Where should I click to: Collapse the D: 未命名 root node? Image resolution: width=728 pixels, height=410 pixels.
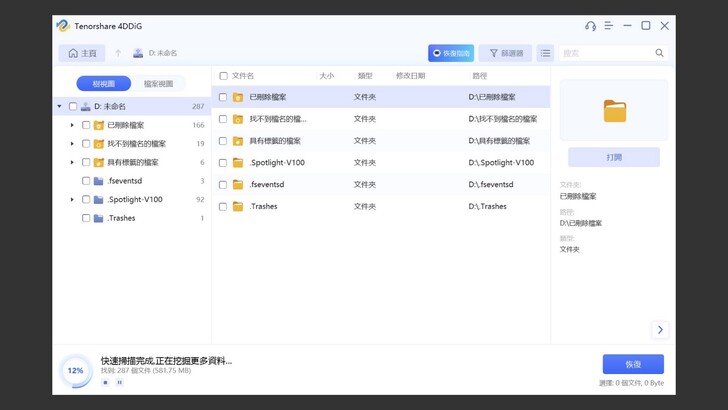coord(60,107)
